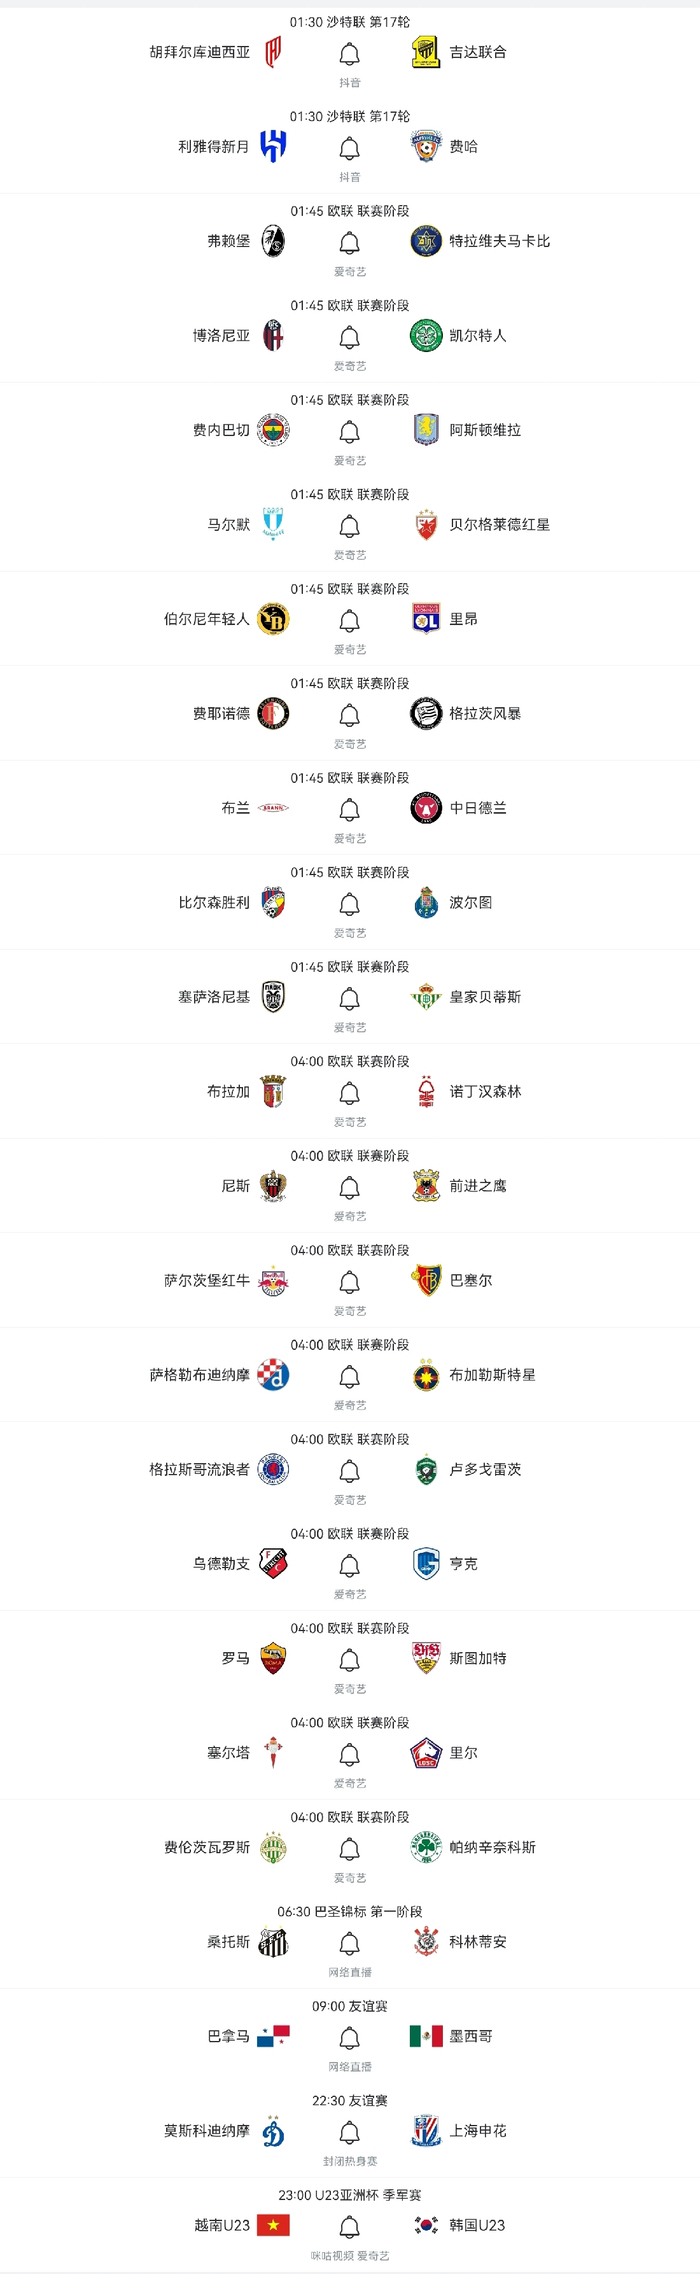The height and width of the screenshot is (2274, 700).
Task: Click the 诺丁汉森林 red tree logo
Action: point(426,1092)
